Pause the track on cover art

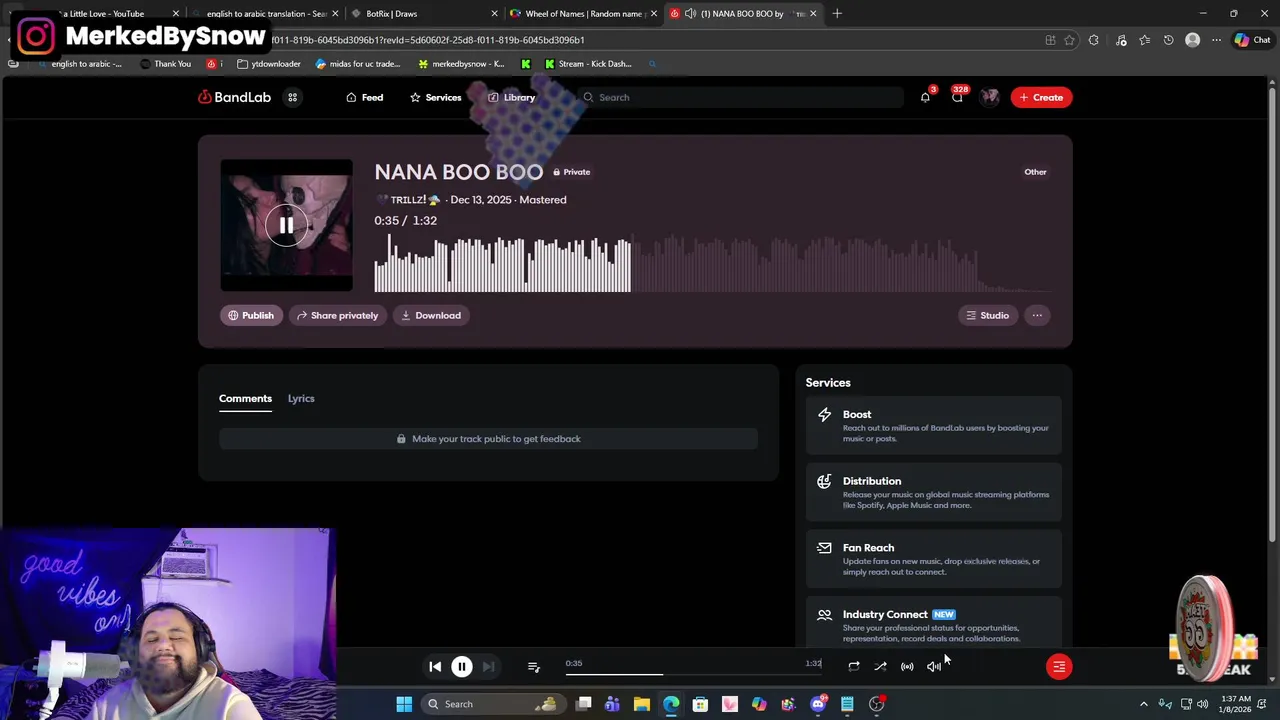click(x=286, y=225)
